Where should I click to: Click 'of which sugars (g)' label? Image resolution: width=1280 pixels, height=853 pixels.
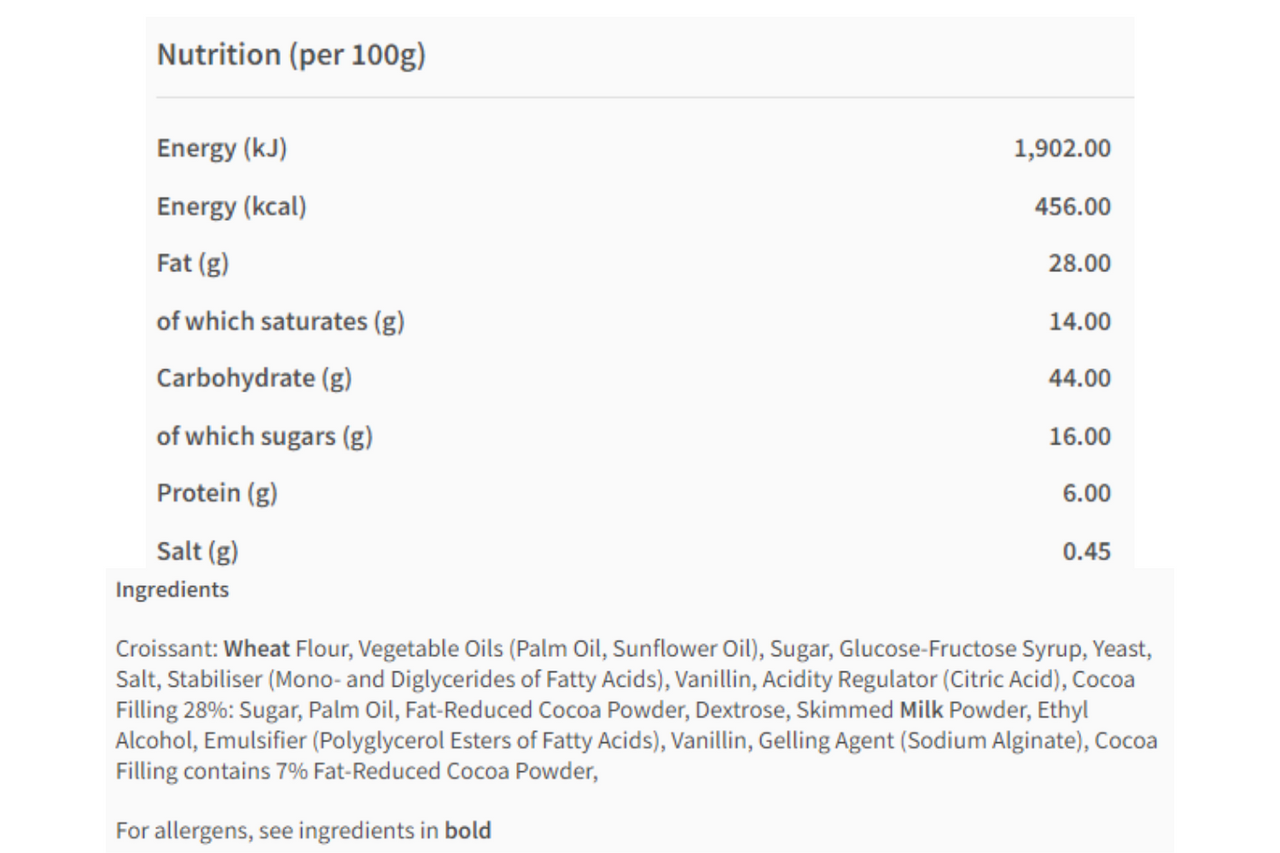tap(264, 437)
